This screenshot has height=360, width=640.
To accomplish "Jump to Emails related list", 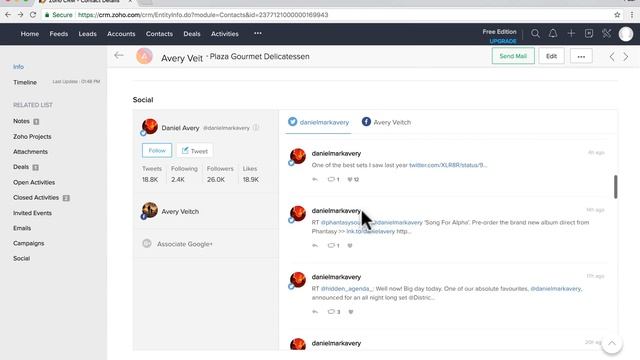I will 22,228.
